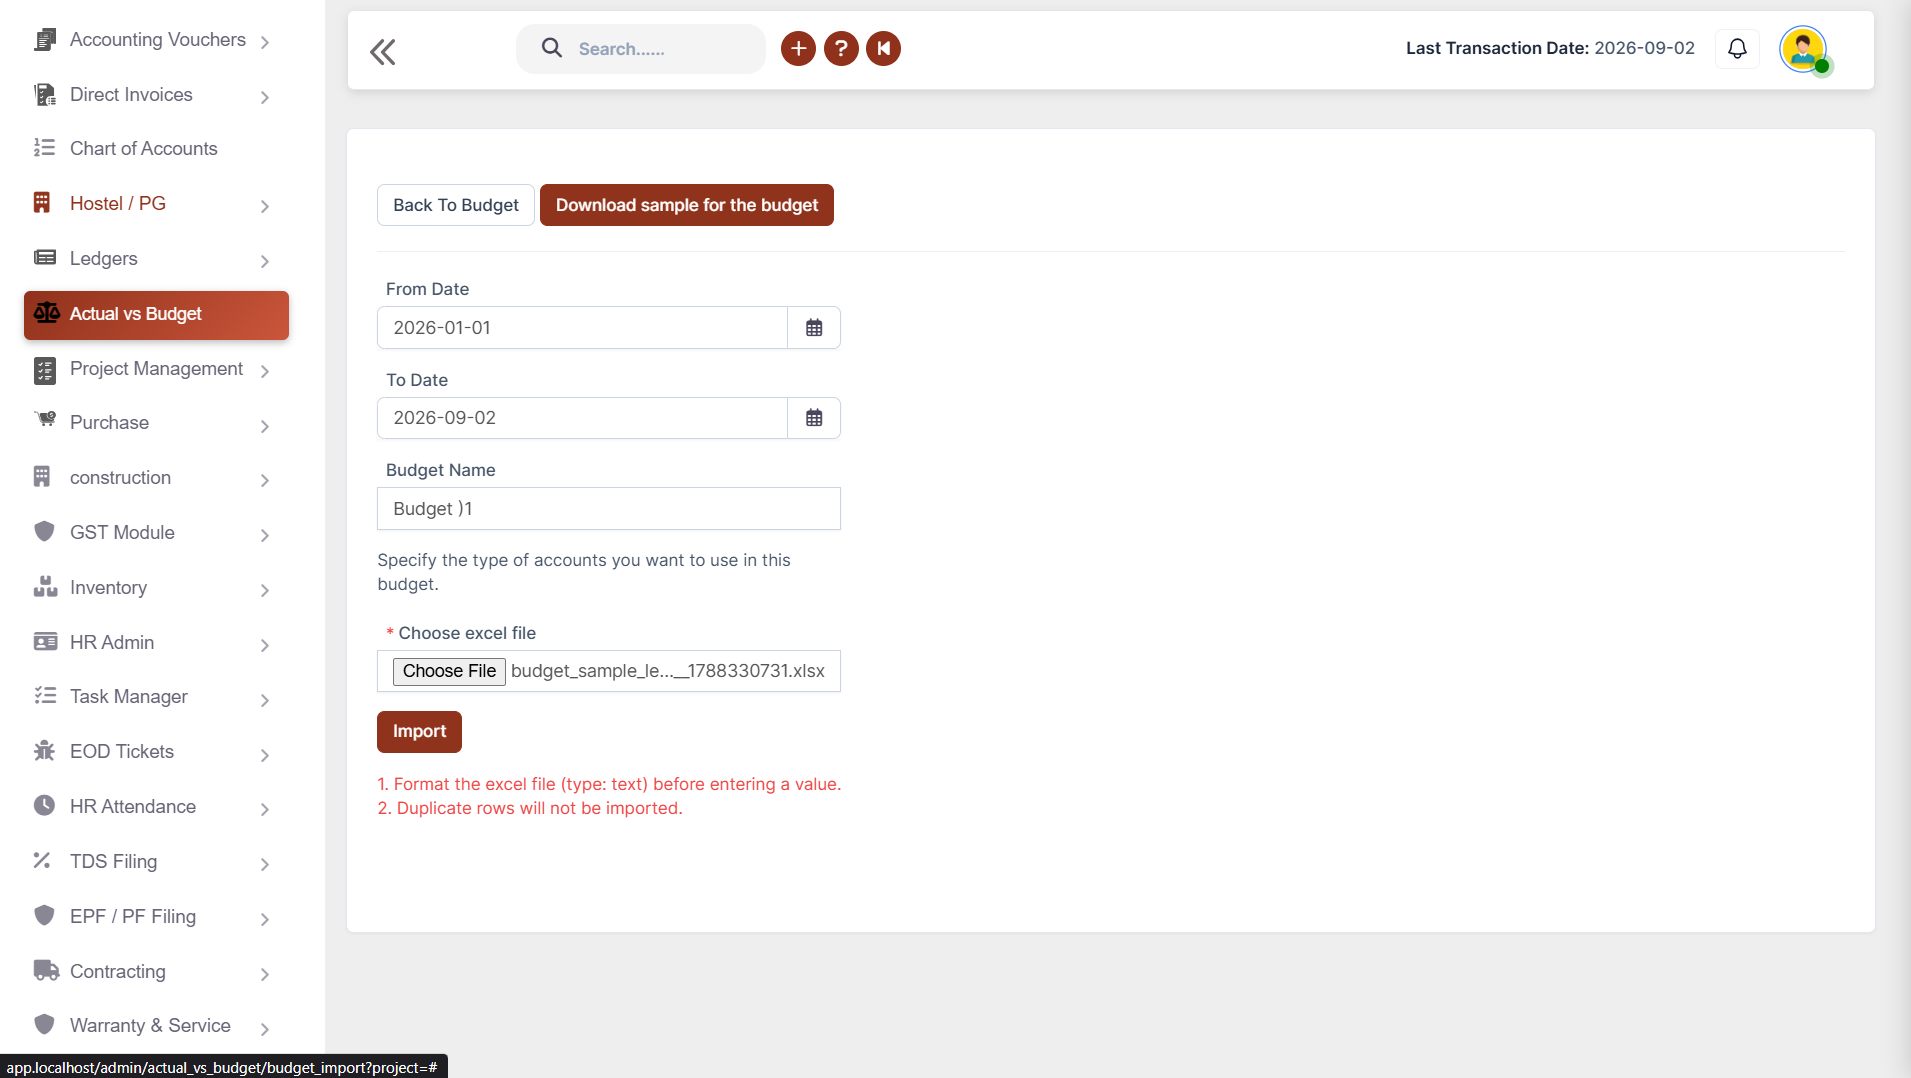Download sample for the budget
1911x1078 pixels.
point(687,205)
